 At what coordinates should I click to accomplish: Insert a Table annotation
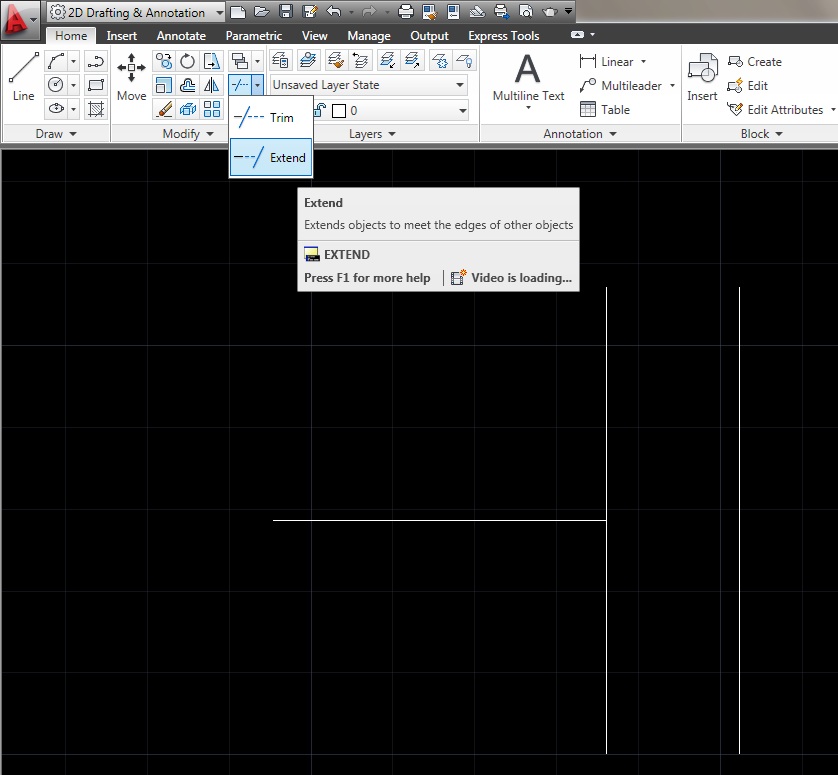pyautogui.click(x=609, y=109)
